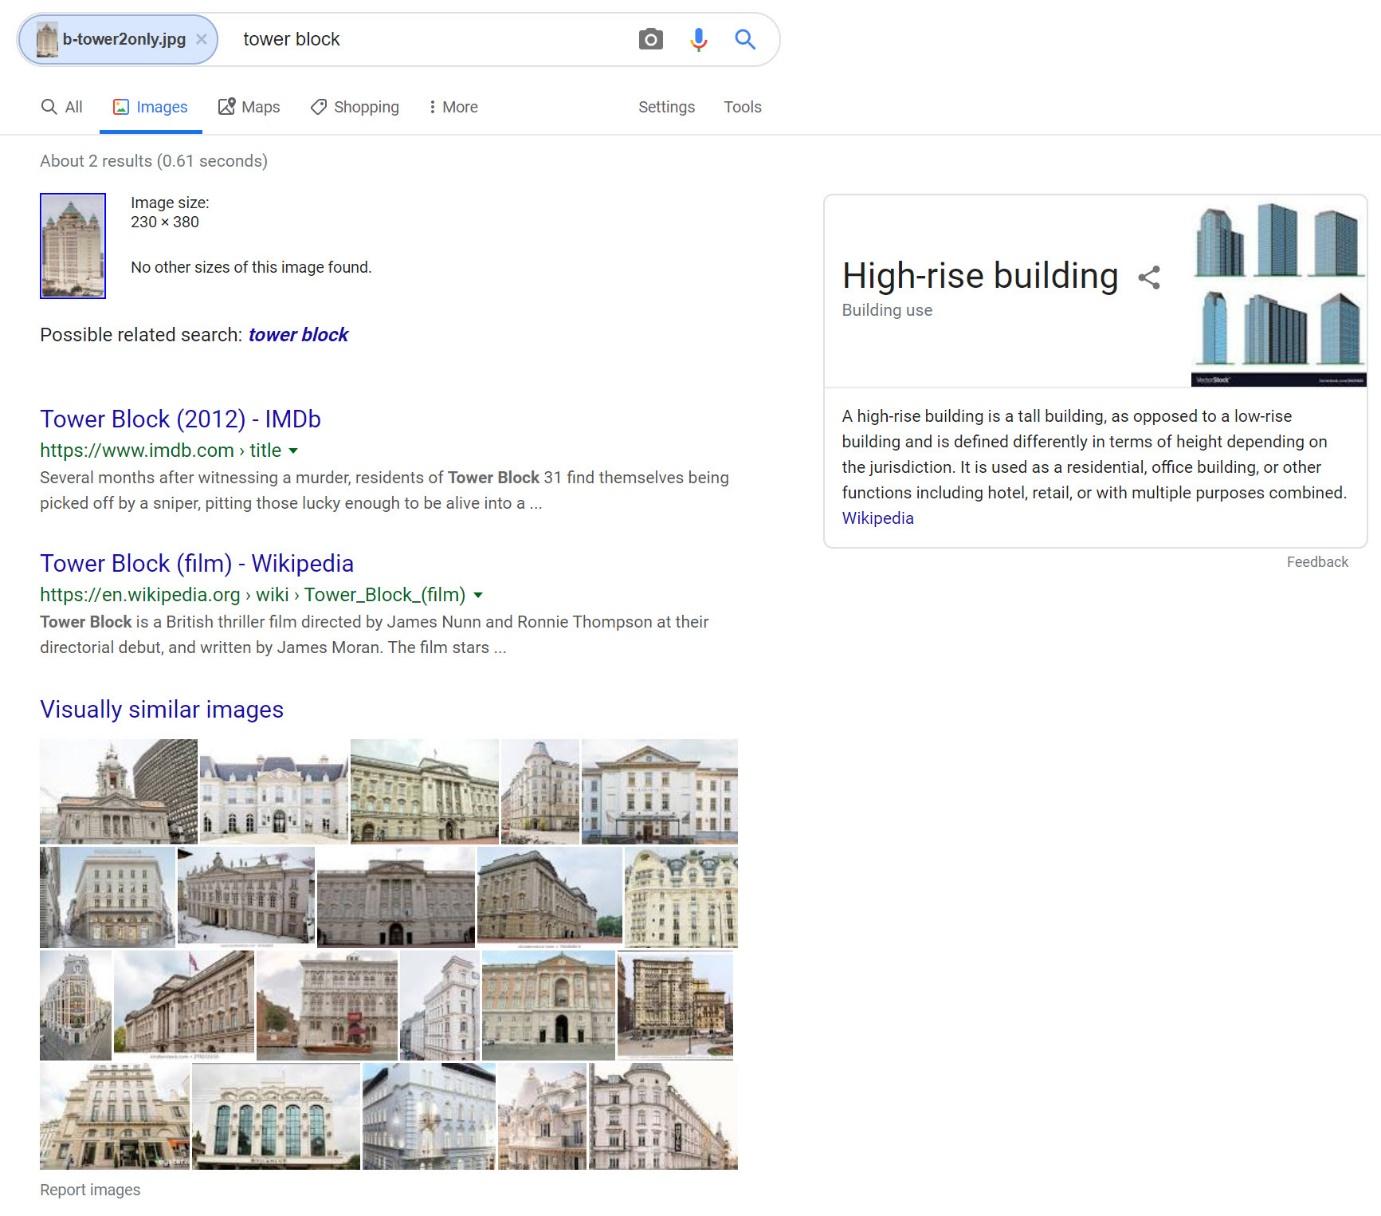Open 'Tower Block (2012) - IMDb' result

pyautogui.click(x=180, y=419)
